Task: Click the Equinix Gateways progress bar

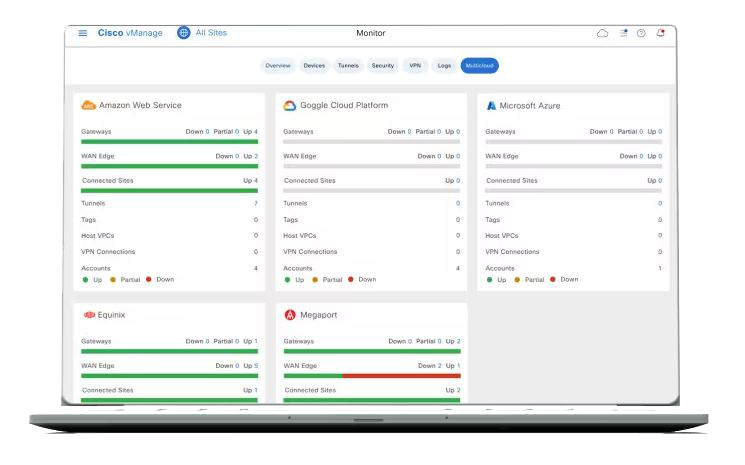Action: click(x=170, y=351)
